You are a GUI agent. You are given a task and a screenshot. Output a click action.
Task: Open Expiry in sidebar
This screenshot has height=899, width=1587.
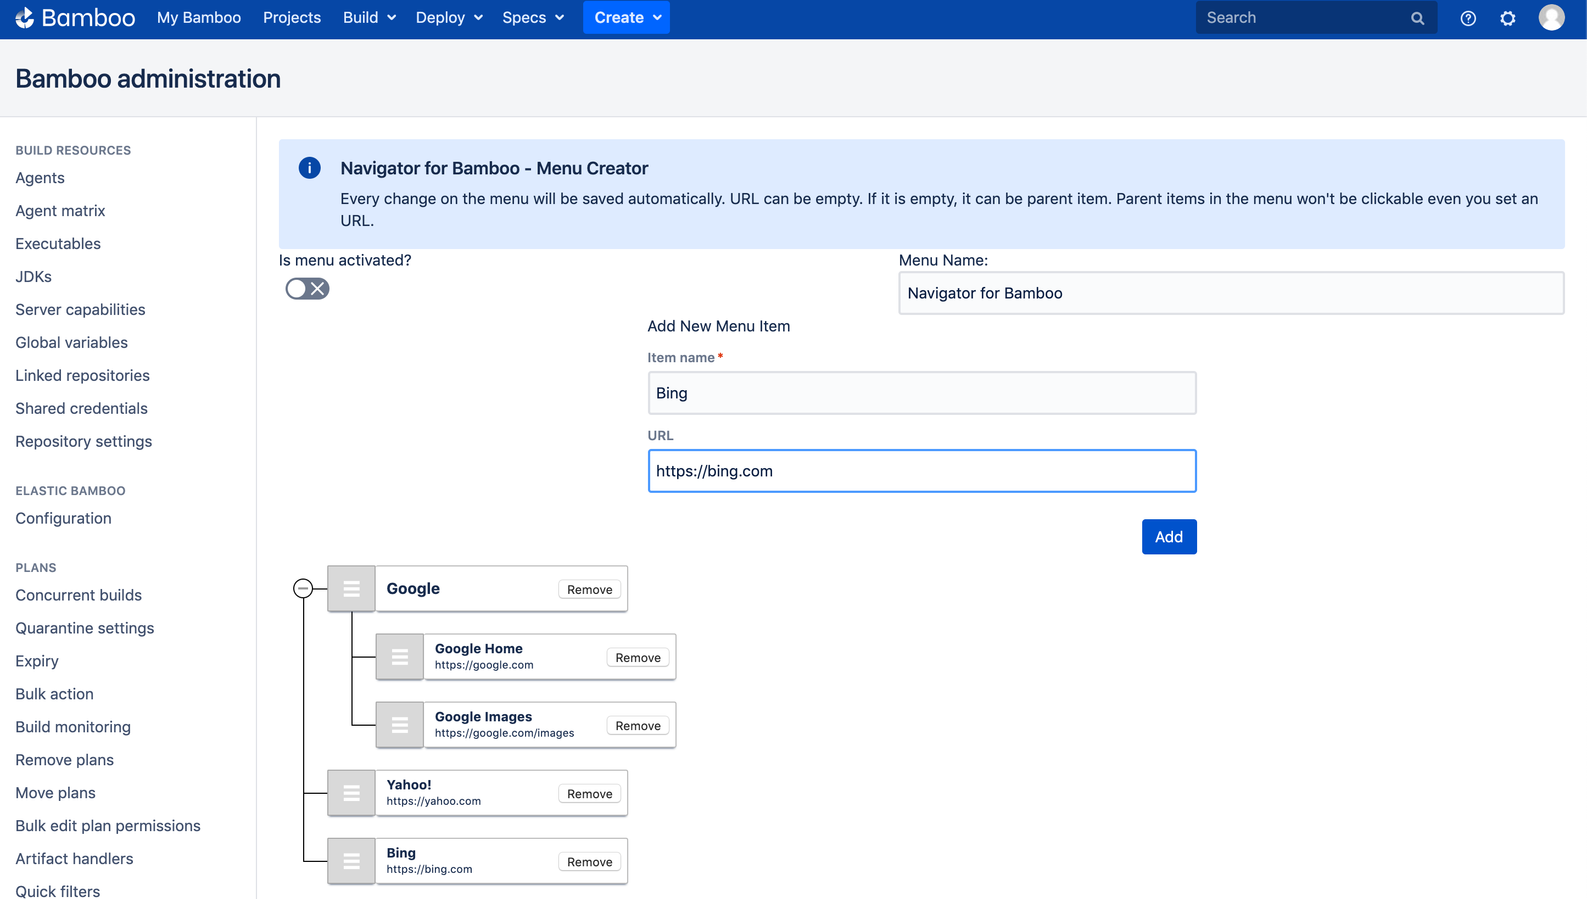pos(37,662)
